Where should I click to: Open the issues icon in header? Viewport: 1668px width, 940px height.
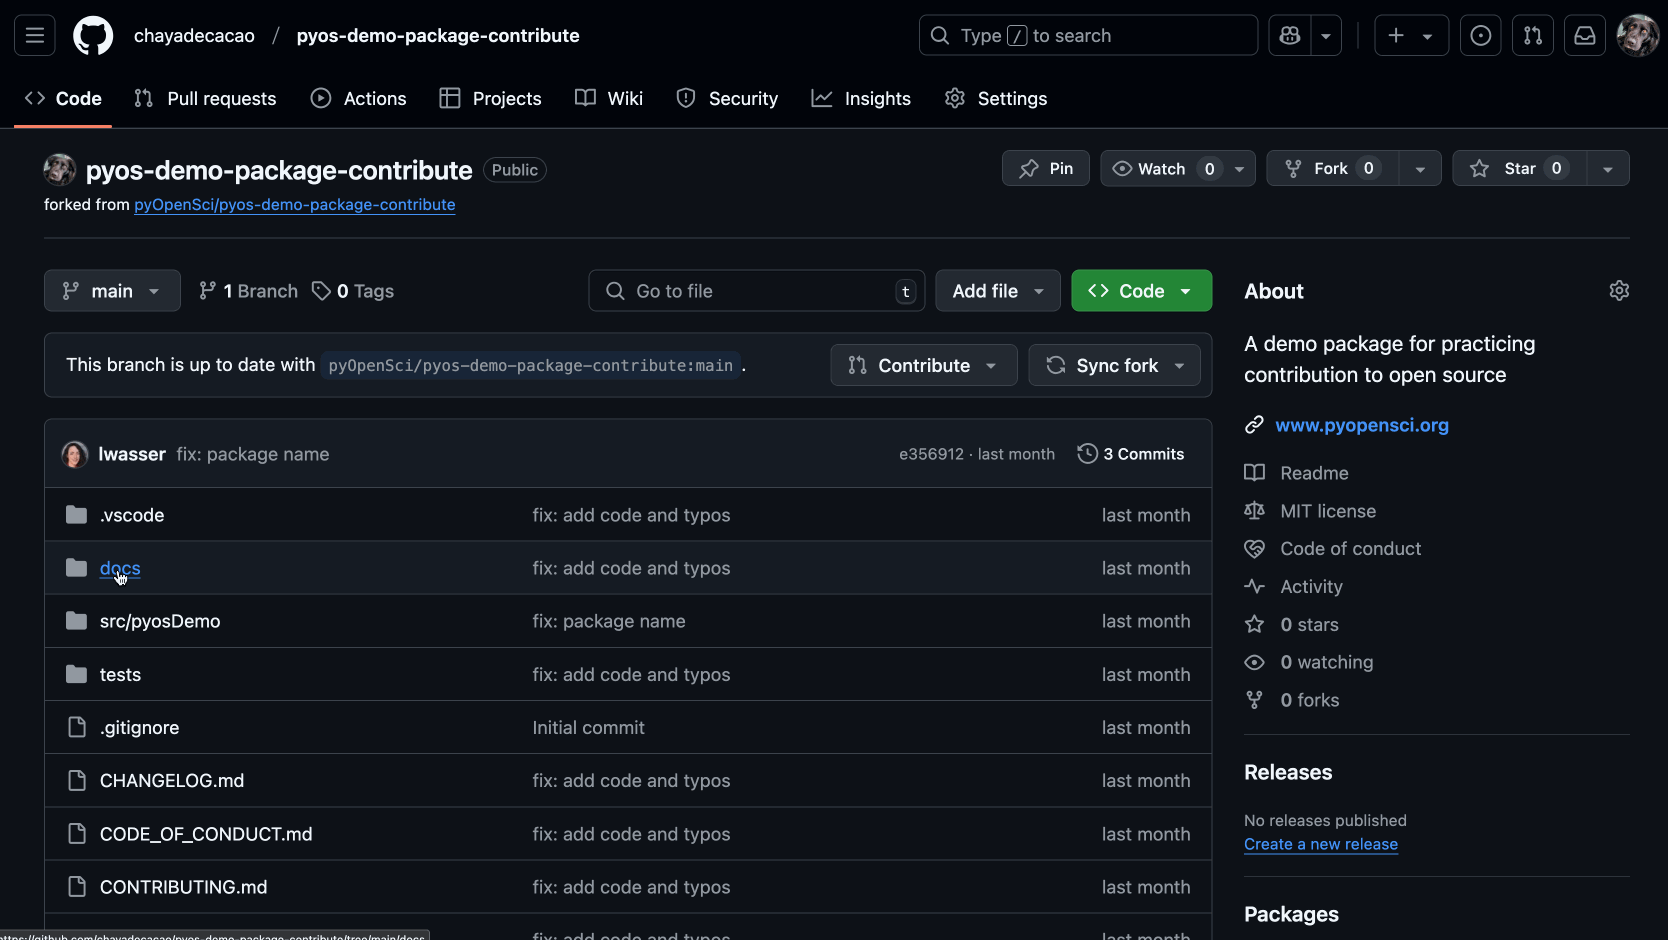click(1481, 36)
